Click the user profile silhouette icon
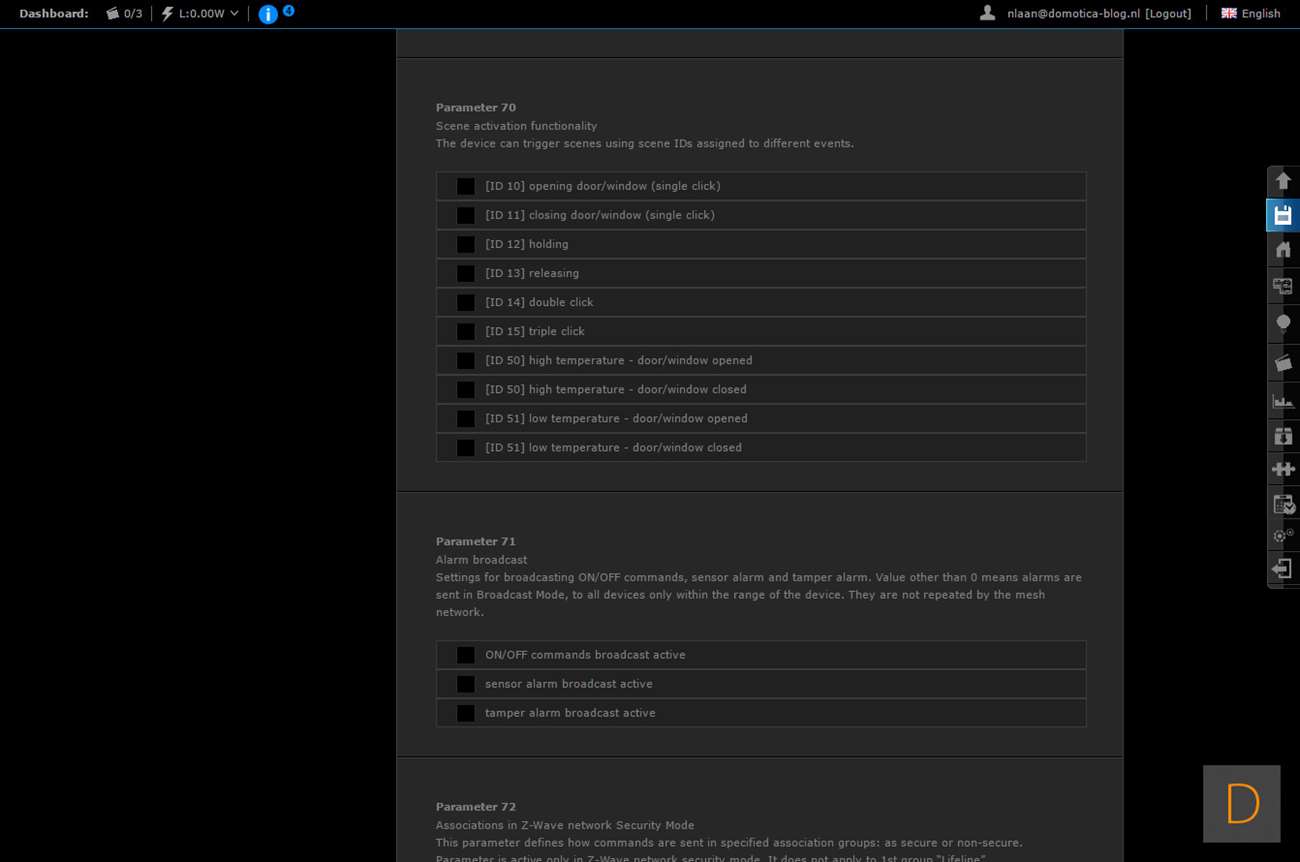The height and width of the screenshot is (862, 1300). [987, 13]
